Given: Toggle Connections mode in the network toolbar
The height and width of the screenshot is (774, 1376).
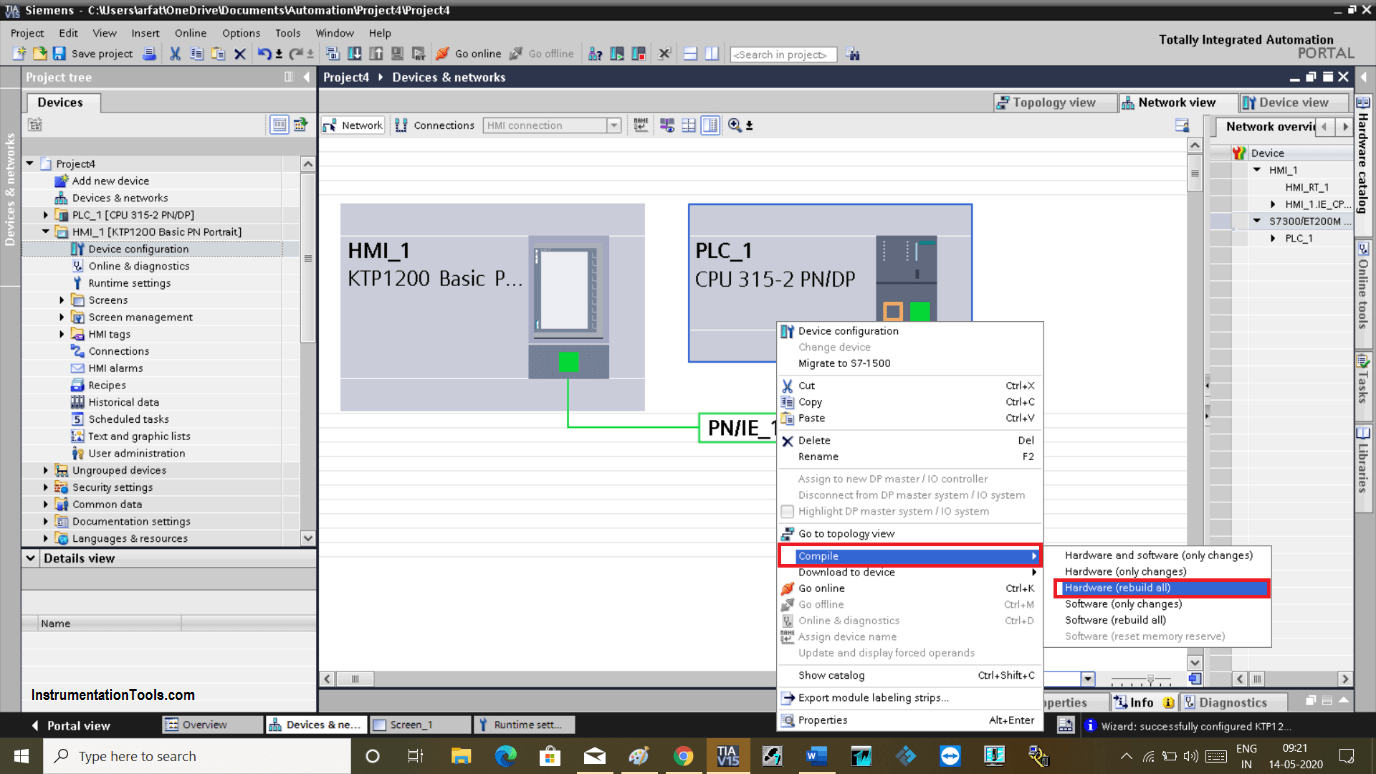Looking at the screenshot, I should [435, 125].
